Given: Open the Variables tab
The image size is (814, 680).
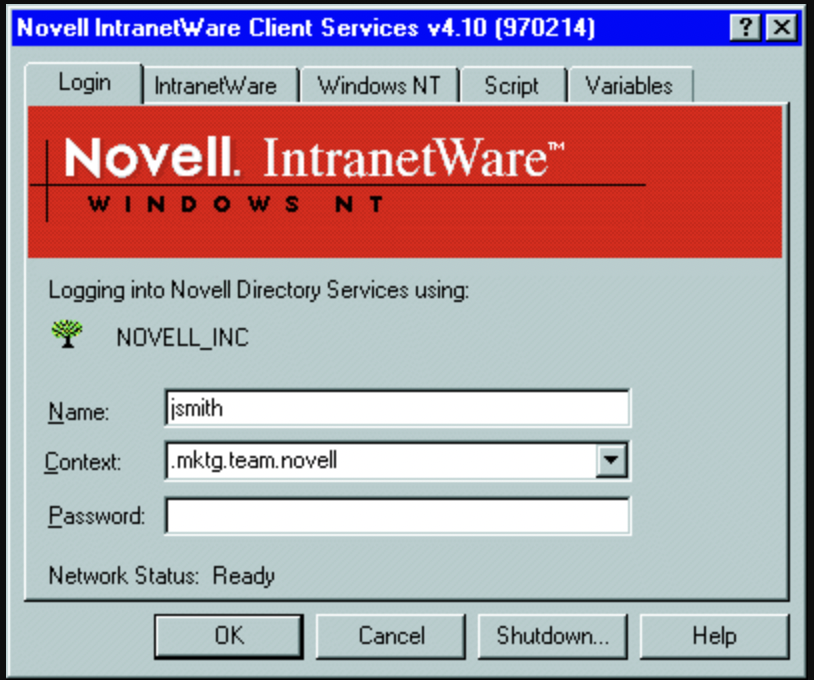Looking at the screenshot, I should pyautogui.click(x=629, y=86).
